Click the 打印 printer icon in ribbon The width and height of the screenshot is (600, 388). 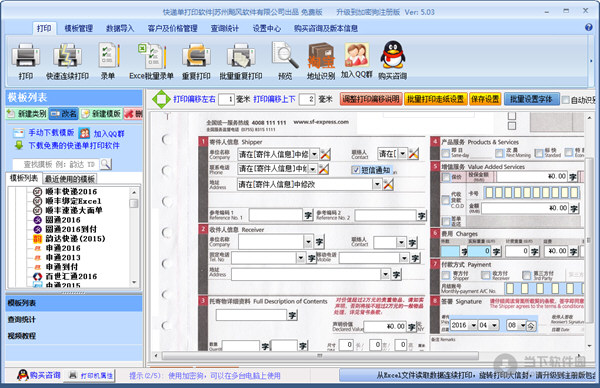tap(26, 61)
